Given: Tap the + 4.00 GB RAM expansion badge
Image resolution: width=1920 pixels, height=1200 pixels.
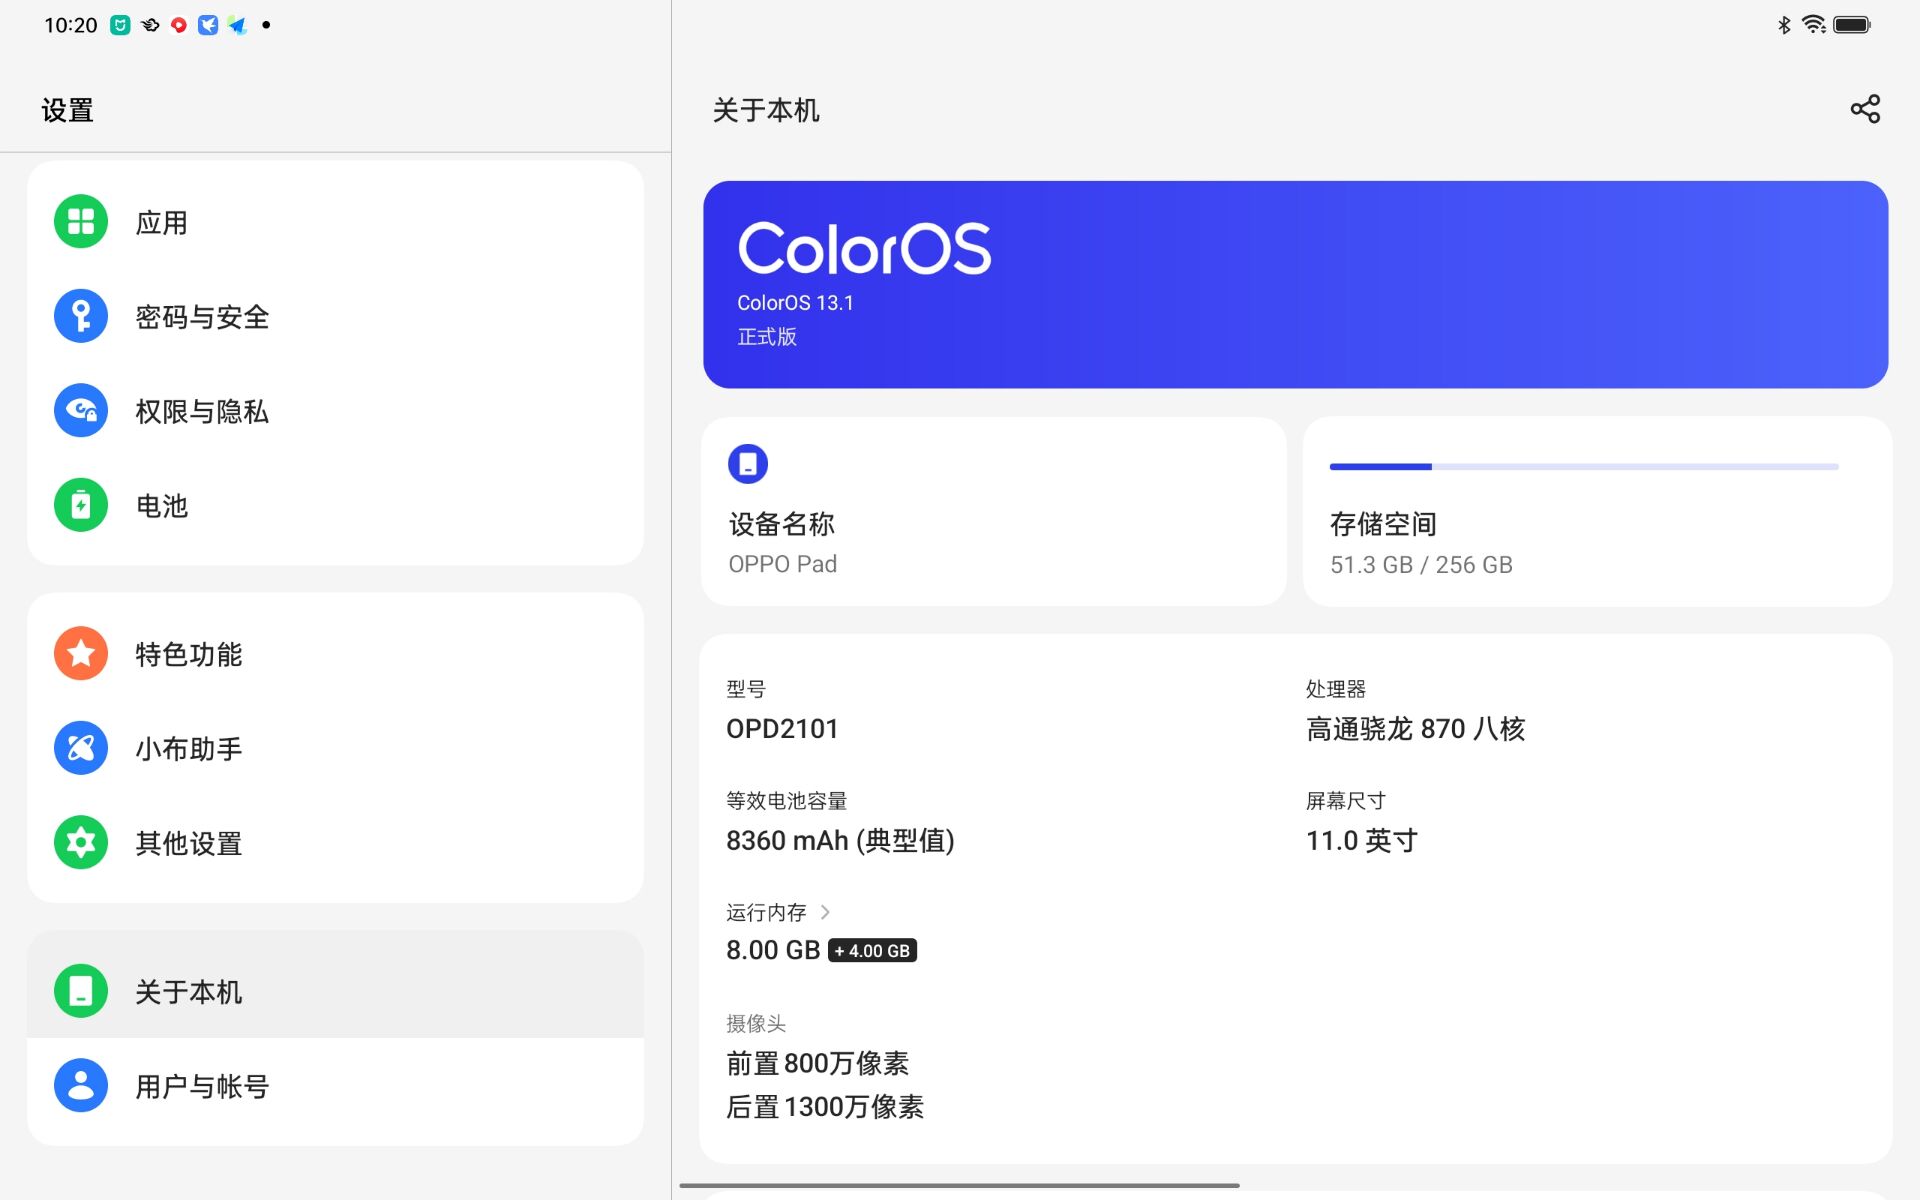Looking at the screenshot, I should point(872,951).
